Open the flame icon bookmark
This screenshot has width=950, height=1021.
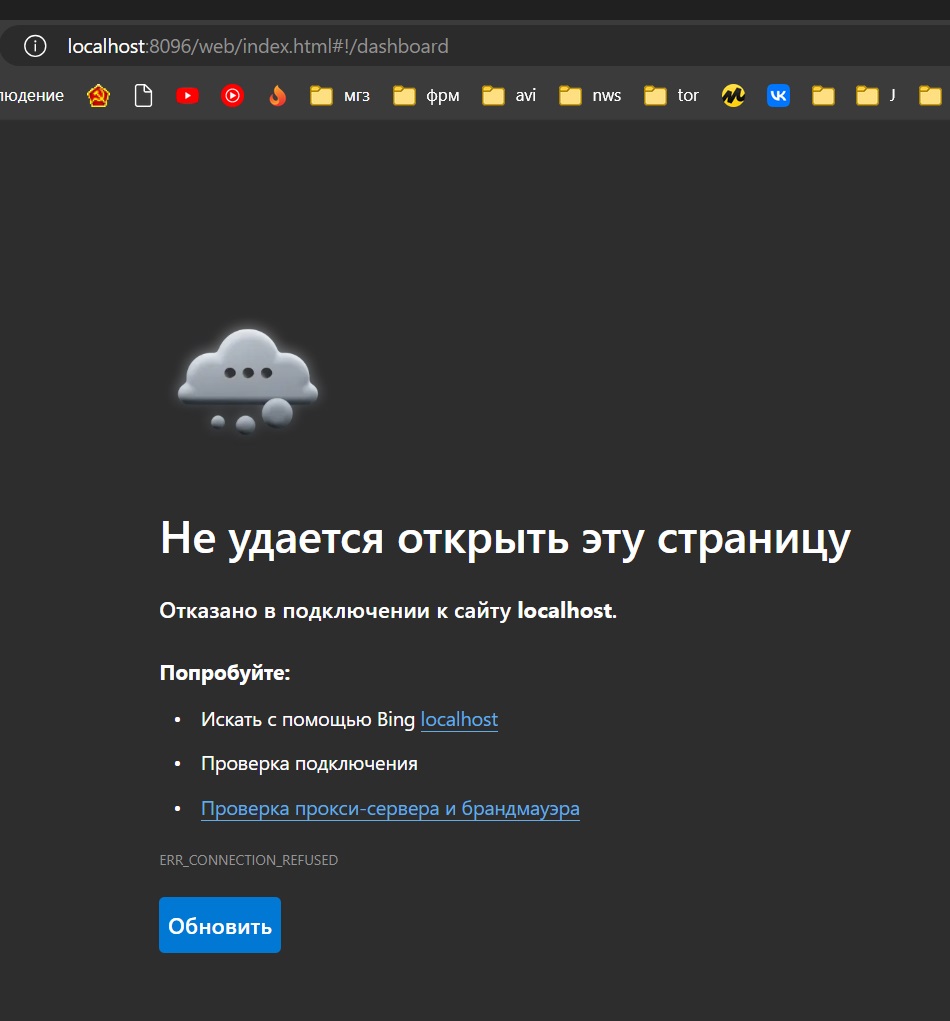tap(277, 96)
